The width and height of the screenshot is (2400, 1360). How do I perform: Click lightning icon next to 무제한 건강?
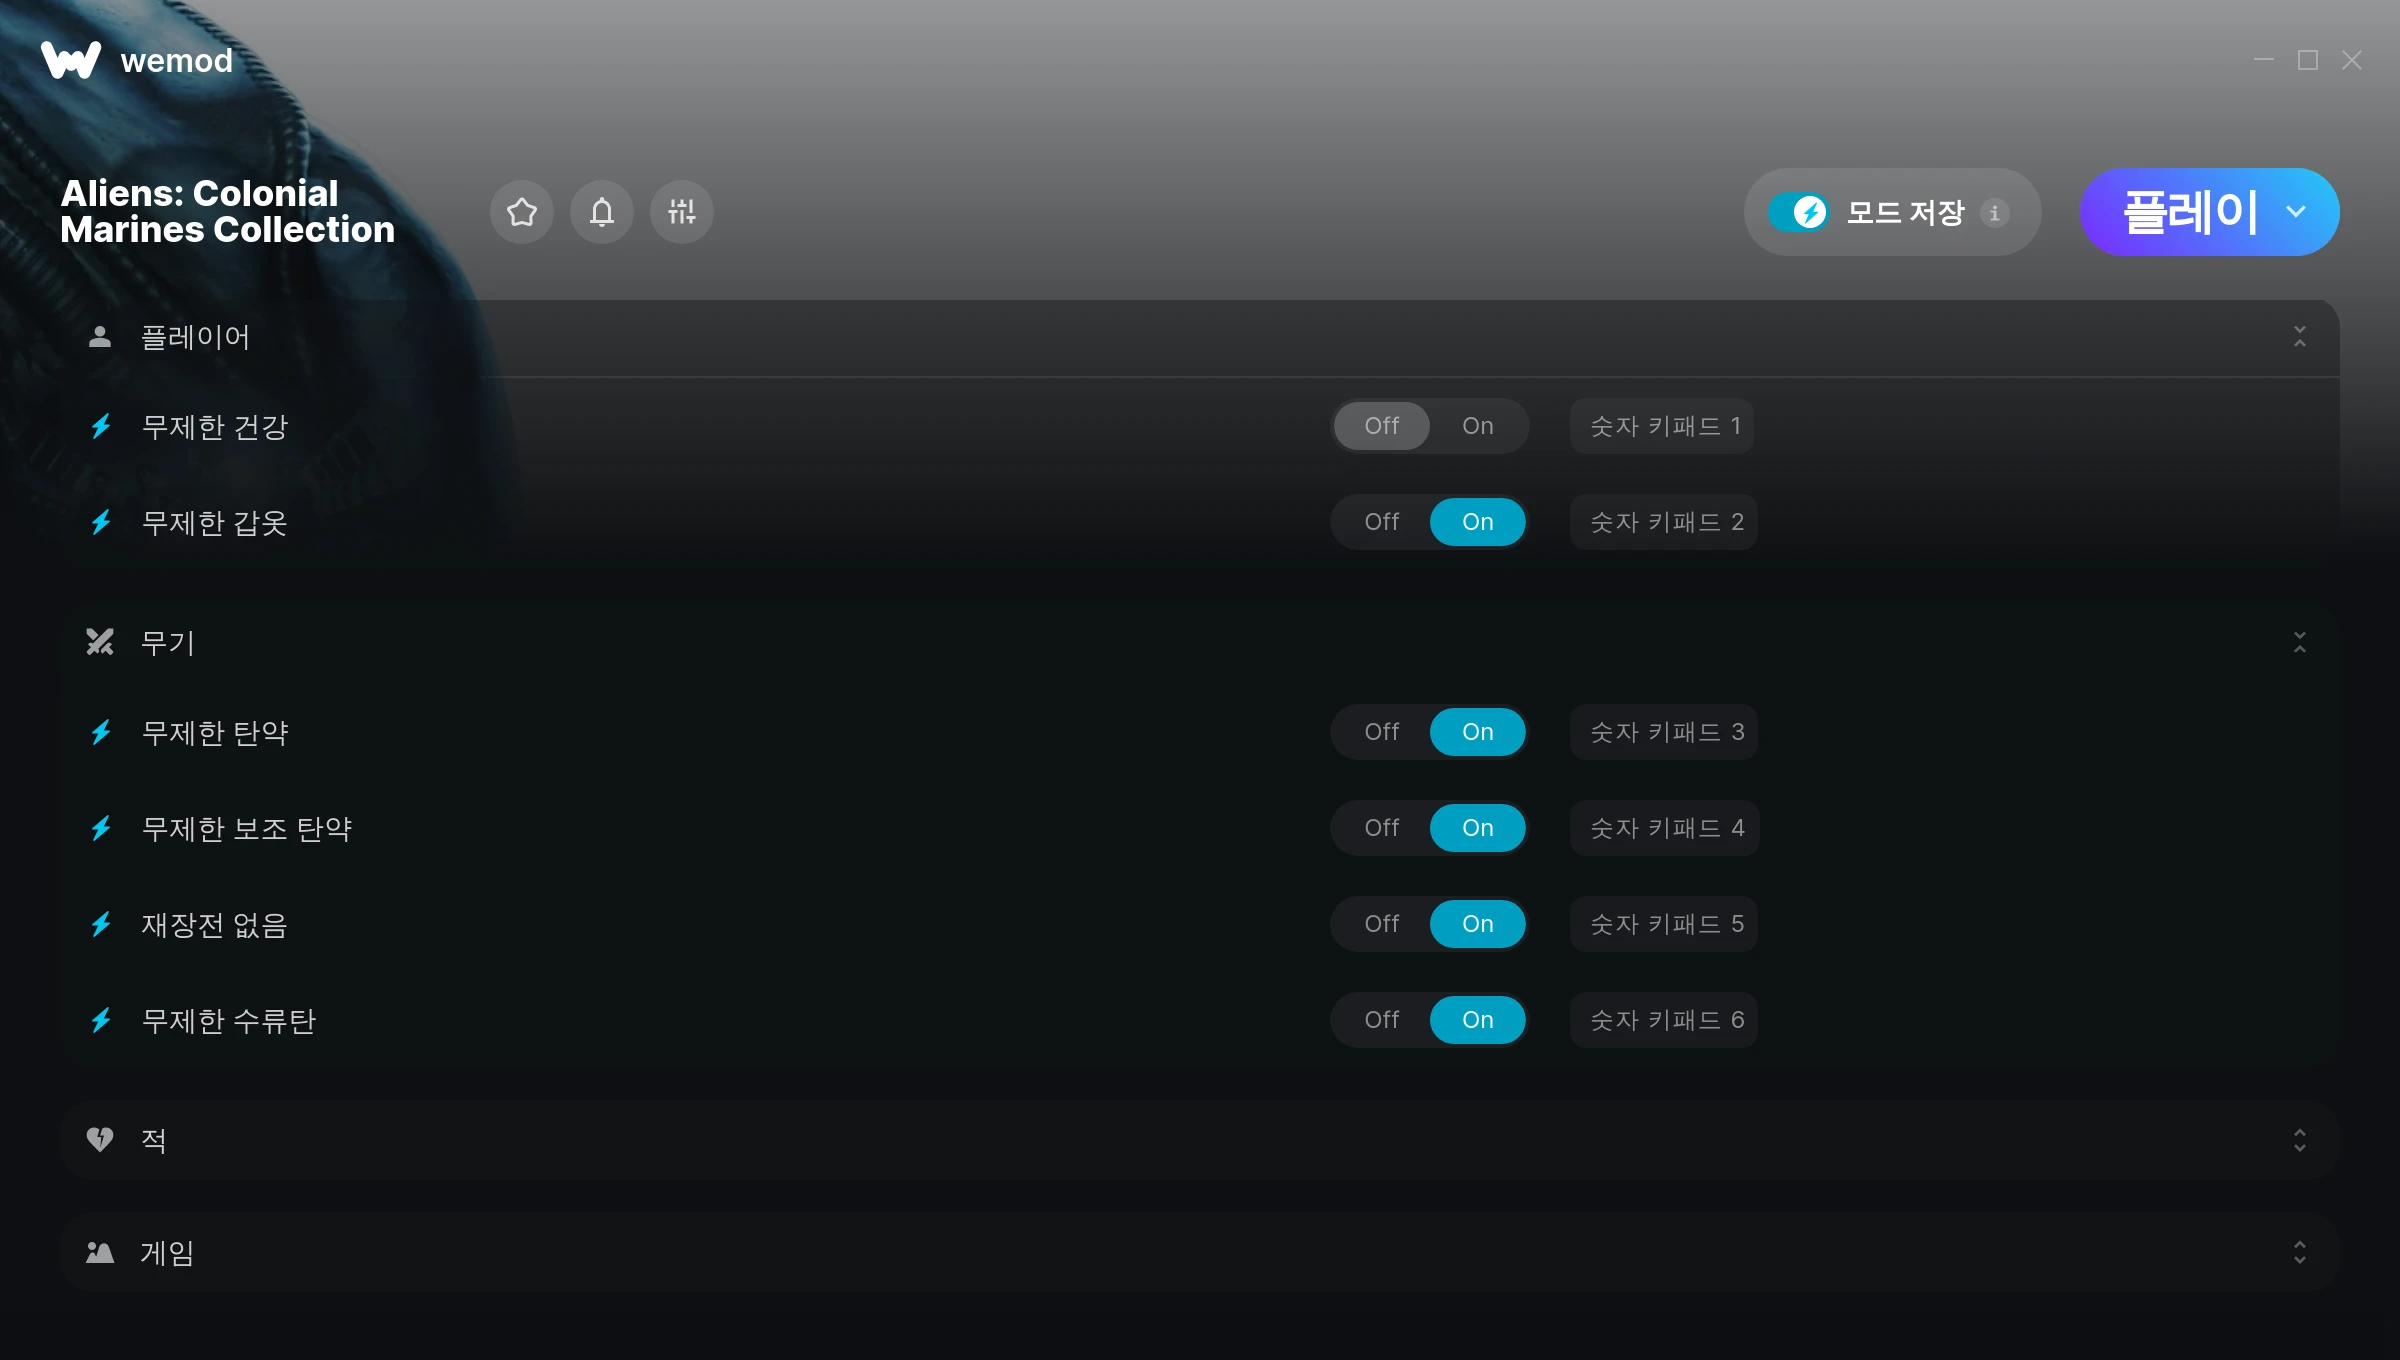point(101,427)
